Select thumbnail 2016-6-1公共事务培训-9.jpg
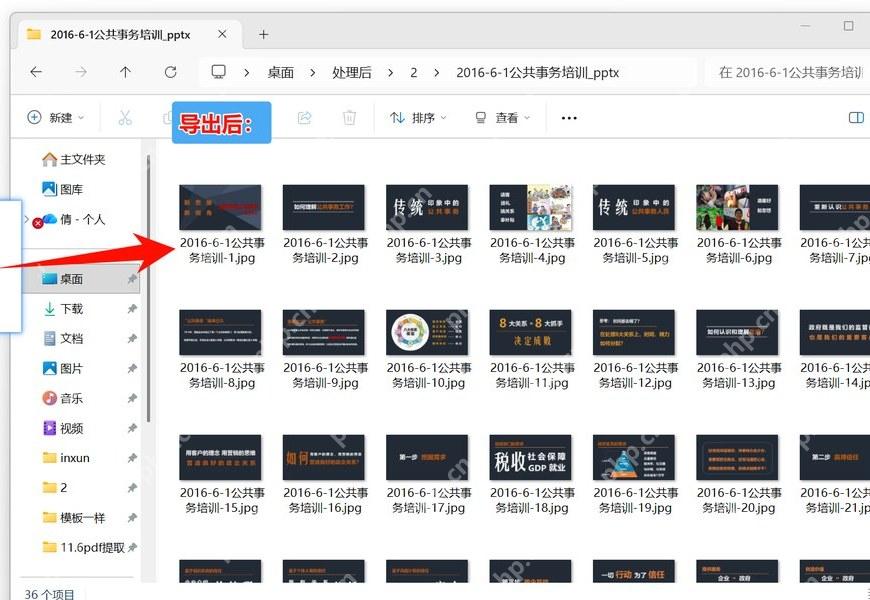The width and height of the screenshot is (870, 600). 323,332
